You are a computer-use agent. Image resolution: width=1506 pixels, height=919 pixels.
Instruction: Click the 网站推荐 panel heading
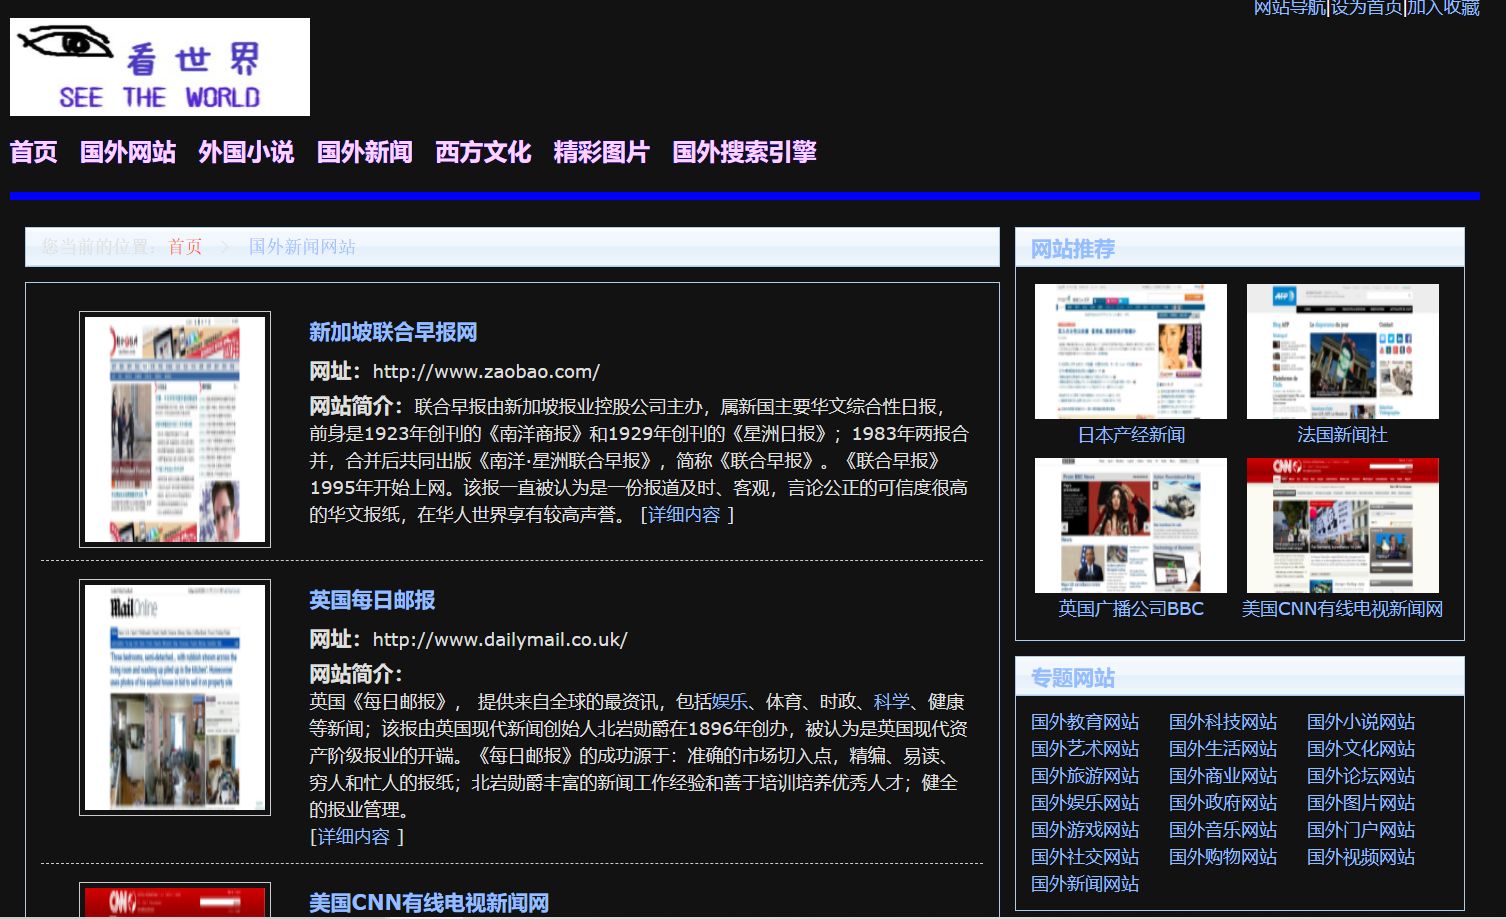[x=1073, y=249]
